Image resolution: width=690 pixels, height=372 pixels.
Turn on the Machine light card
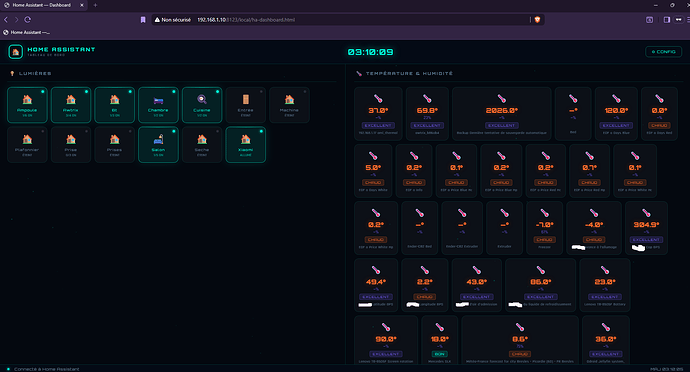289,105
